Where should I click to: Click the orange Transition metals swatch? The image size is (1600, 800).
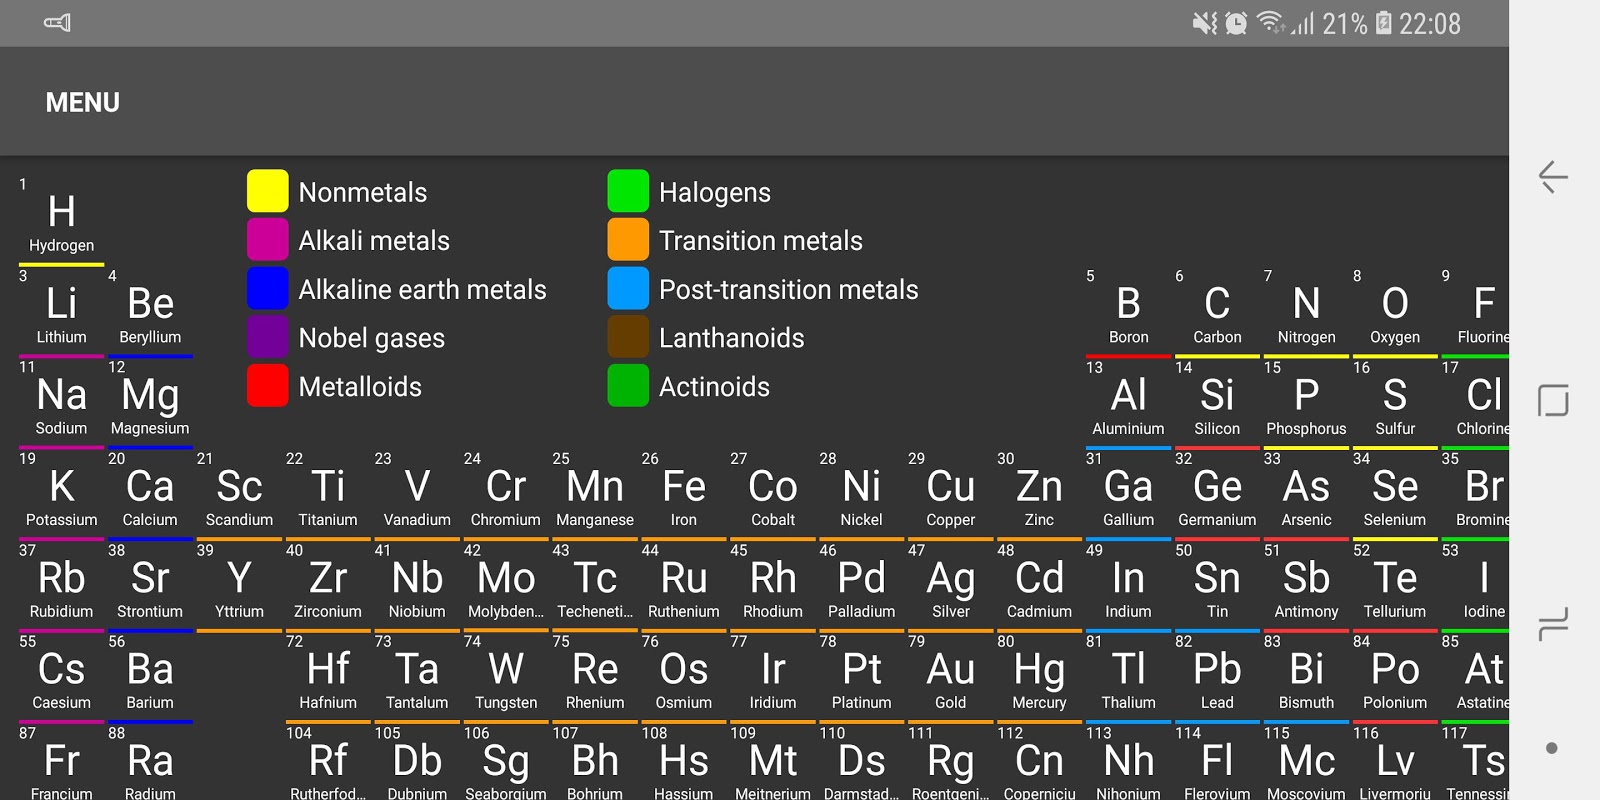click(x=628, y=240)
